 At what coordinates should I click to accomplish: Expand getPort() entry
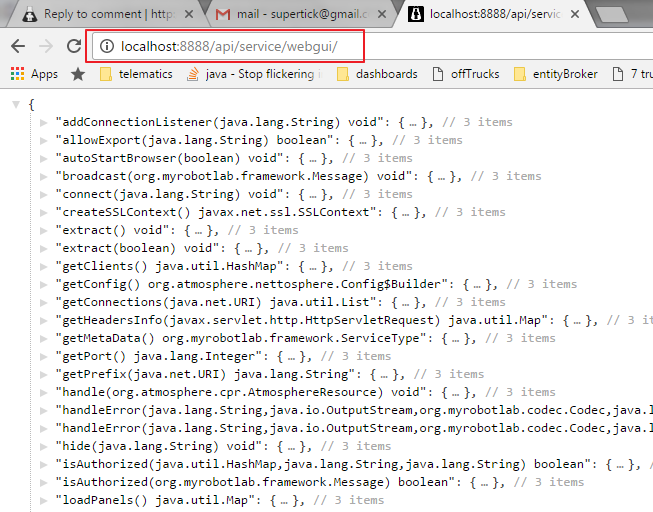point(43,356)
